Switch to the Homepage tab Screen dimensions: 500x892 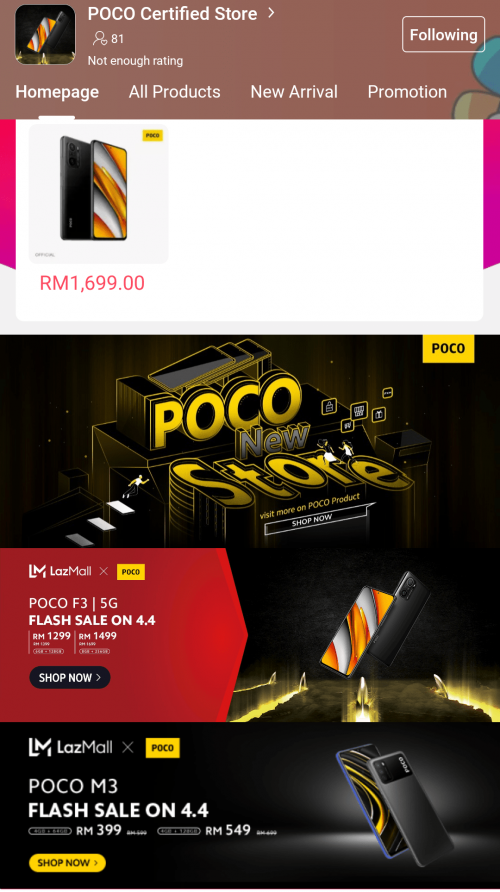click(x=57, y=92)
